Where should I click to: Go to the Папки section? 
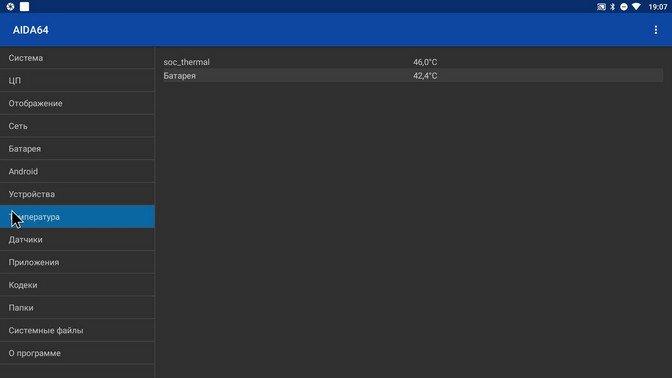click(77, 308)
